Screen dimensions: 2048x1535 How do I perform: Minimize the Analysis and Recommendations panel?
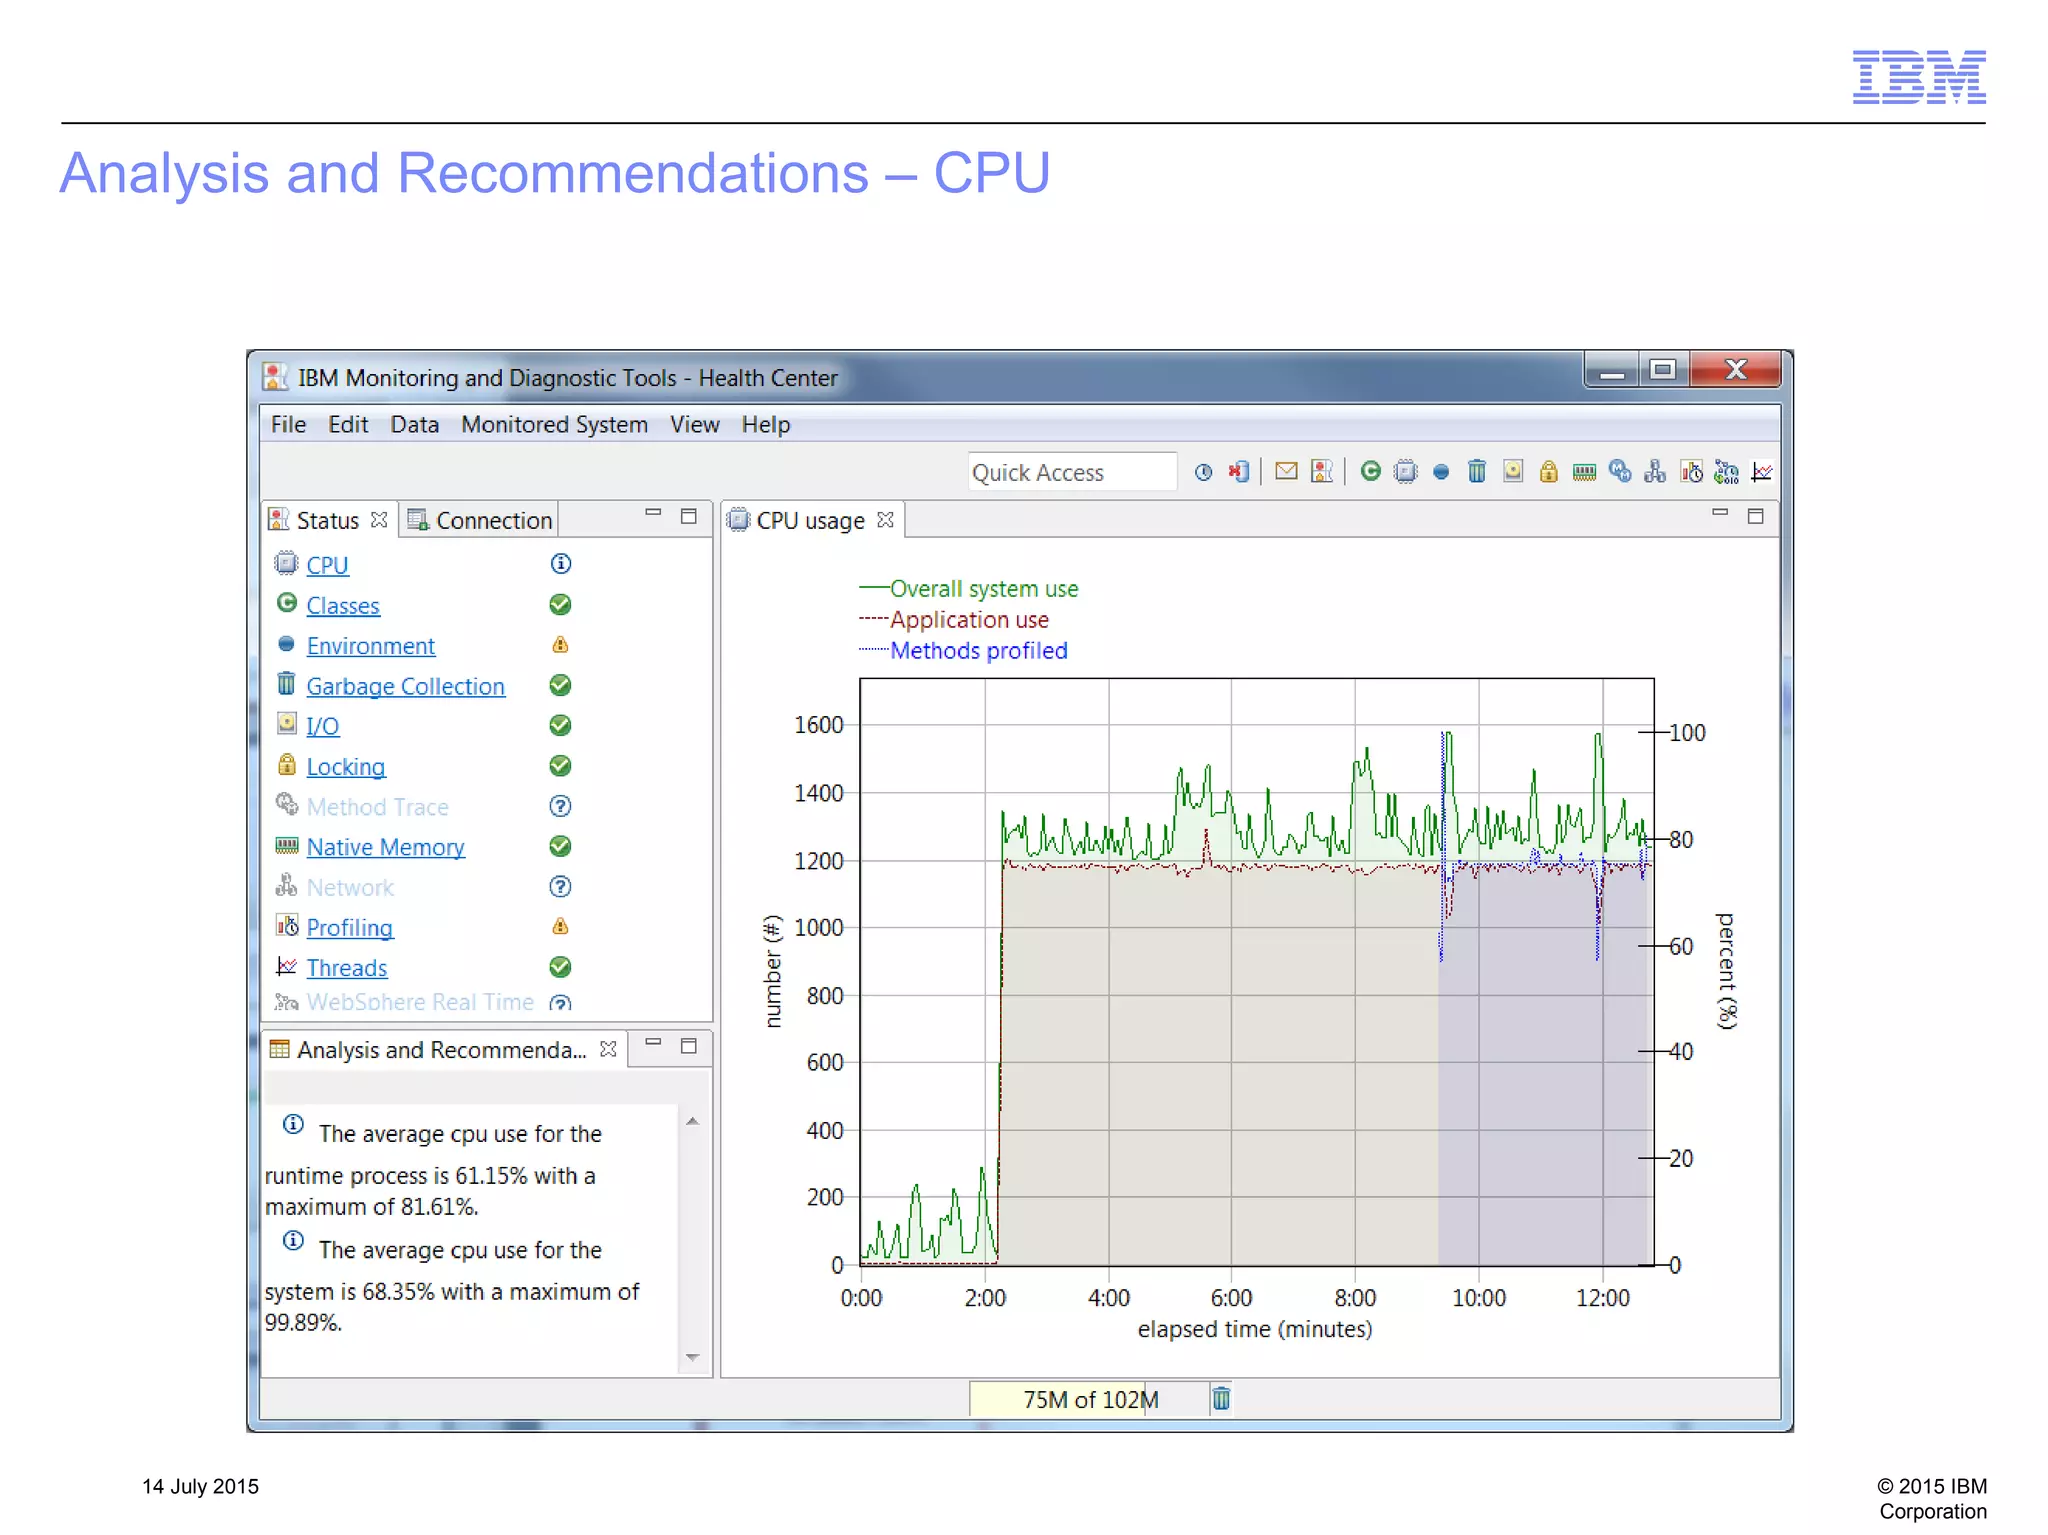pyautogui.click(x=653, y=1043)
